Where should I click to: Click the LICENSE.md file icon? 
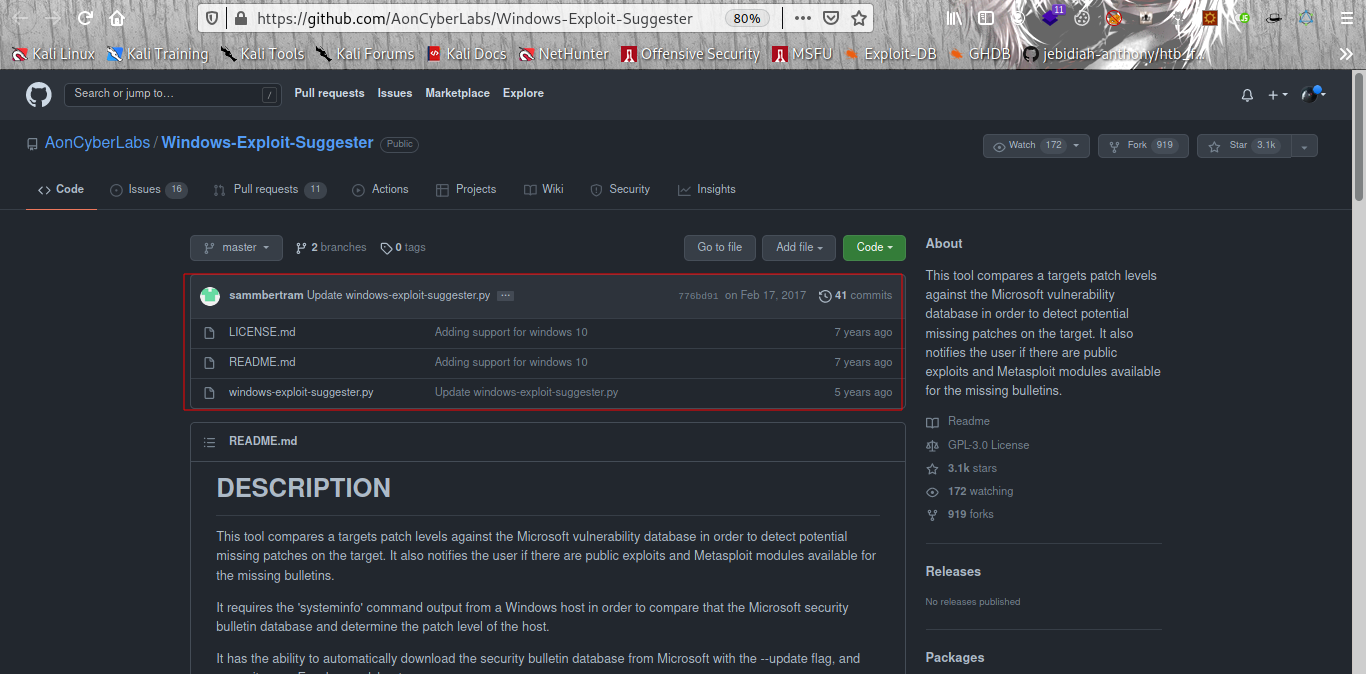click(x=209, y=332)
